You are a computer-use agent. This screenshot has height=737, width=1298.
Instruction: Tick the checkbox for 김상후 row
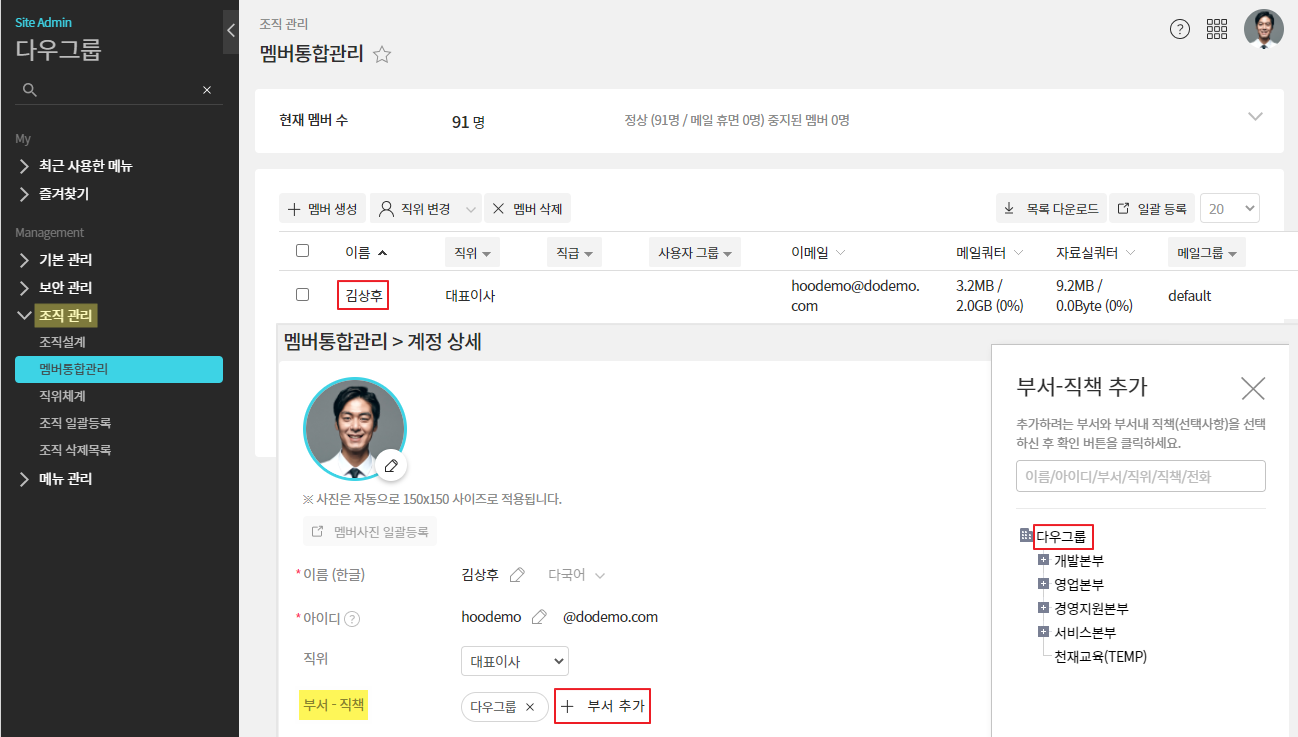pyautogui.click(x=303, y=295)
